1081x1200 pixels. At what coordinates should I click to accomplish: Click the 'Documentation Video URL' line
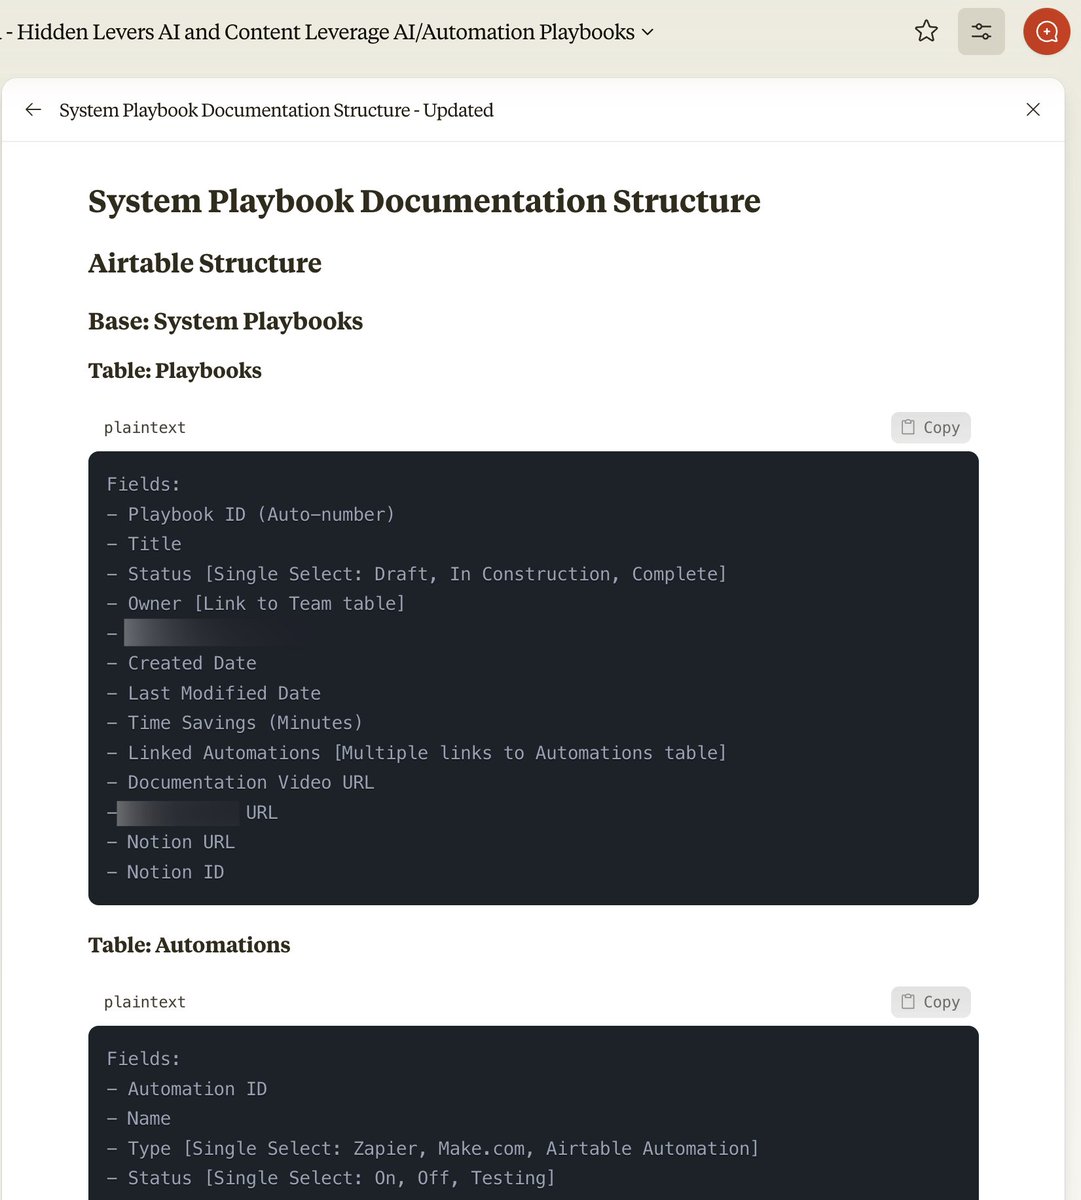click(240, 782)
